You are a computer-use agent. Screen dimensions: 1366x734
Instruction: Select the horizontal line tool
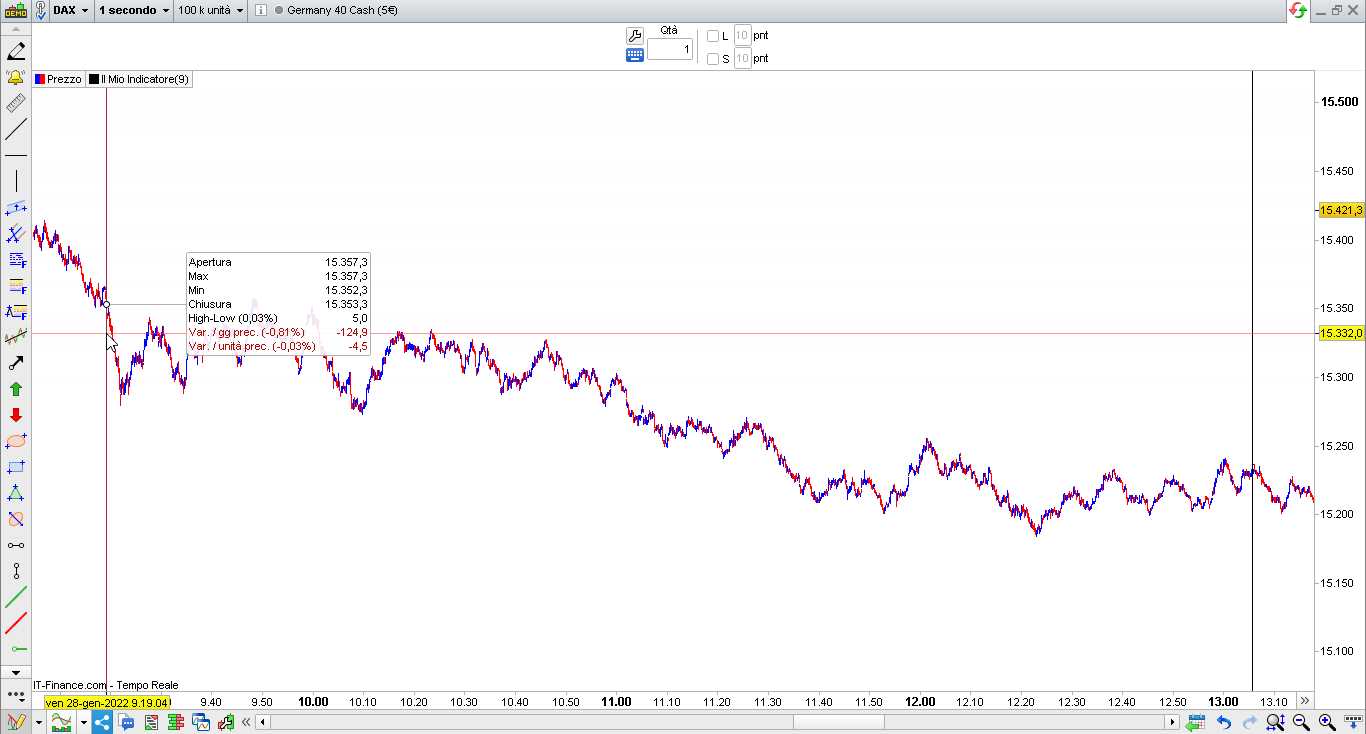point(16,155)
